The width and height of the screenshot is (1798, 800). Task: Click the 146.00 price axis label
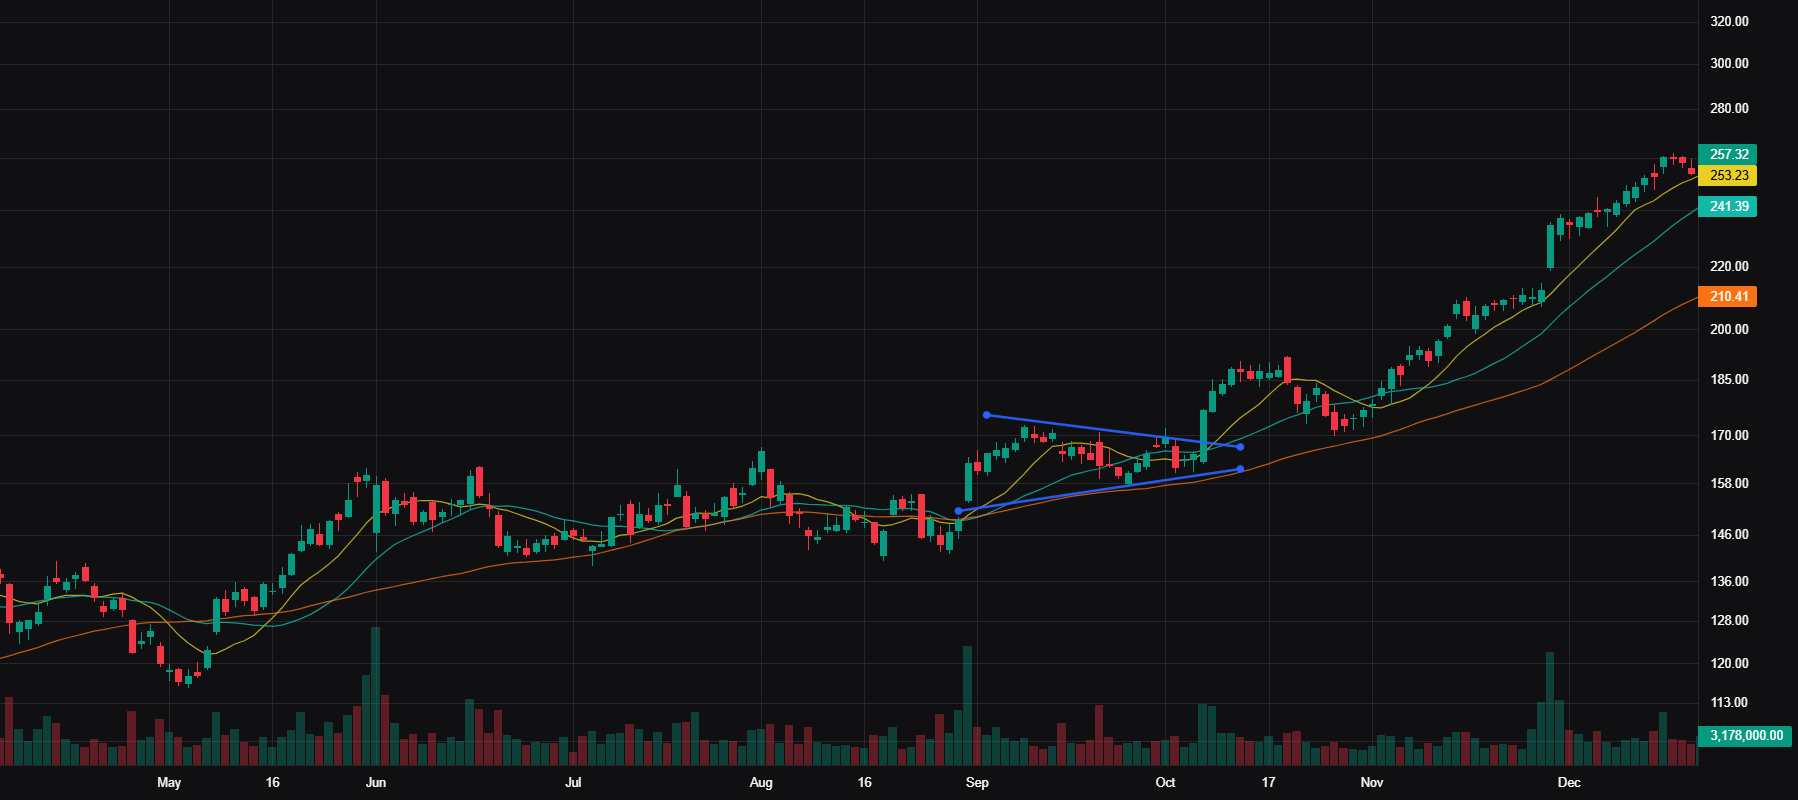1729,534
